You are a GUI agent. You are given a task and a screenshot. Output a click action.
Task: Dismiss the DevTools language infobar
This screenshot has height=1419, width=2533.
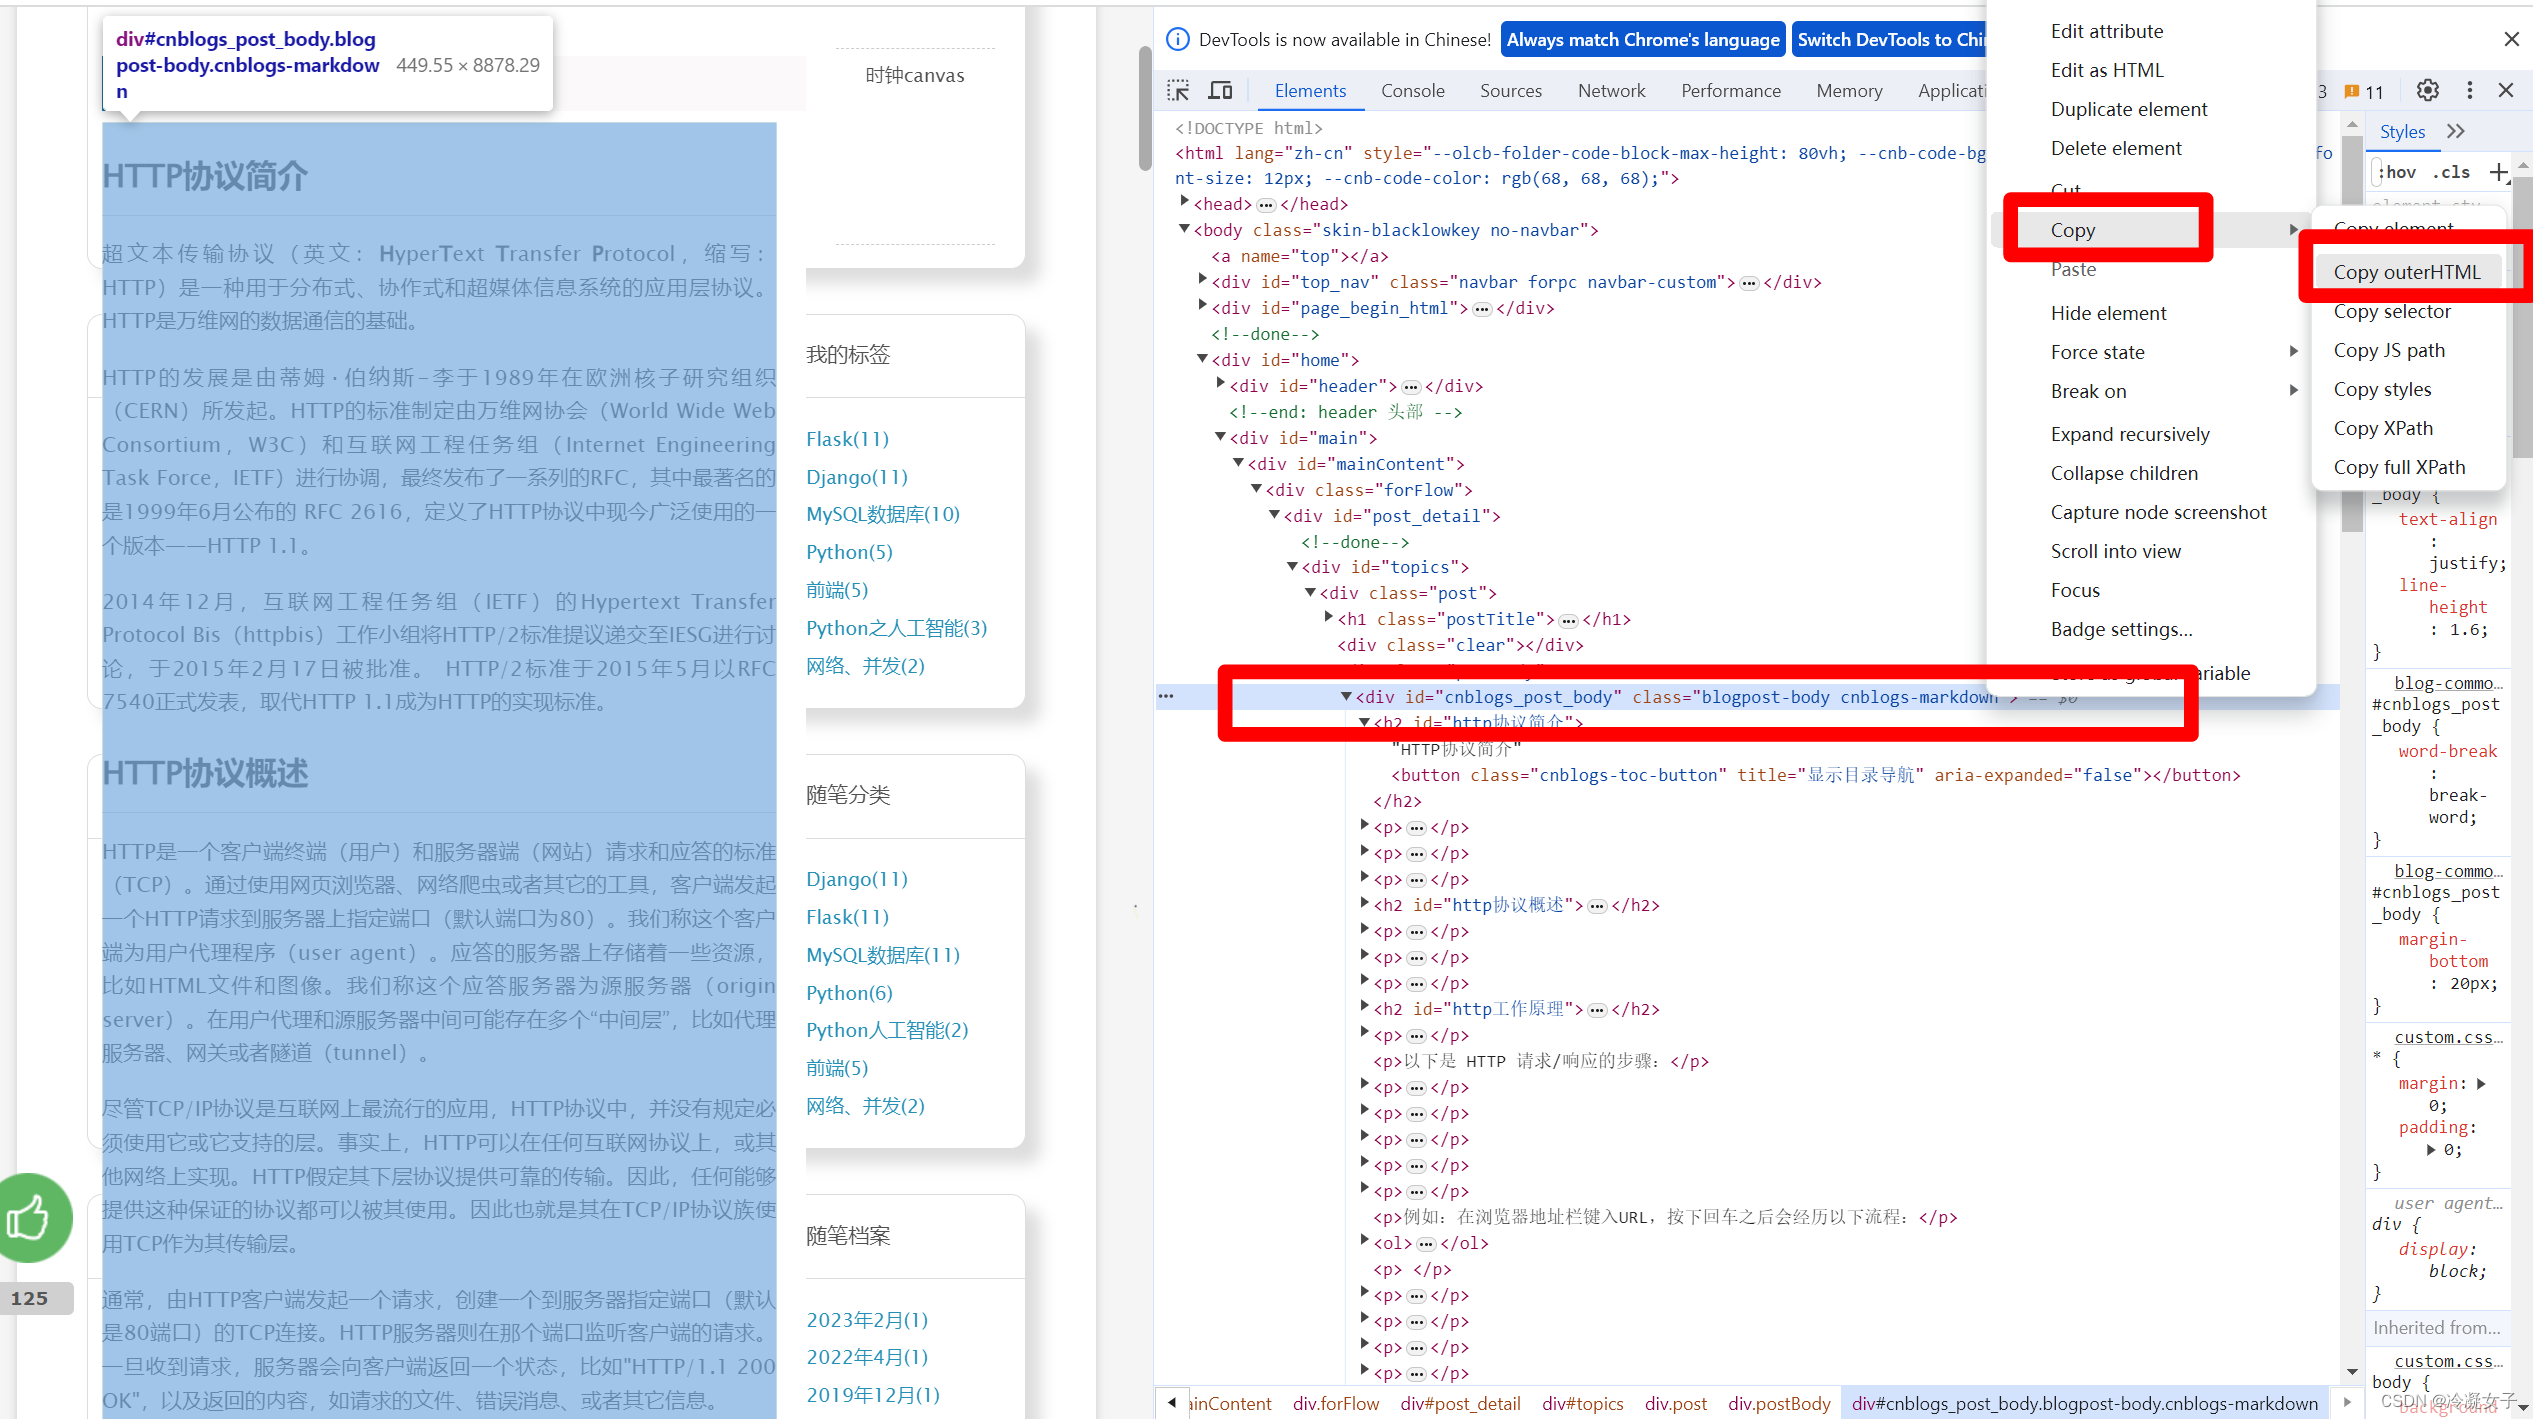(x=2511, y=39)
